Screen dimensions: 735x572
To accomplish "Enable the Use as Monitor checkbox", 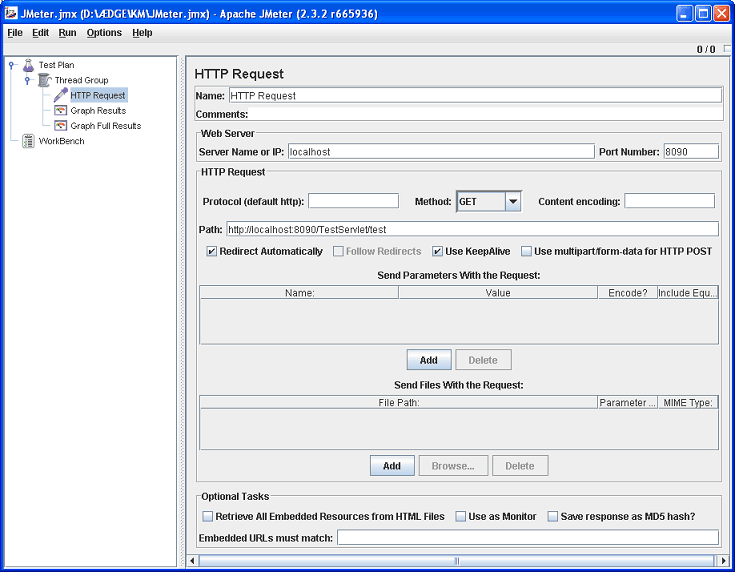I will tap(461, 516).
